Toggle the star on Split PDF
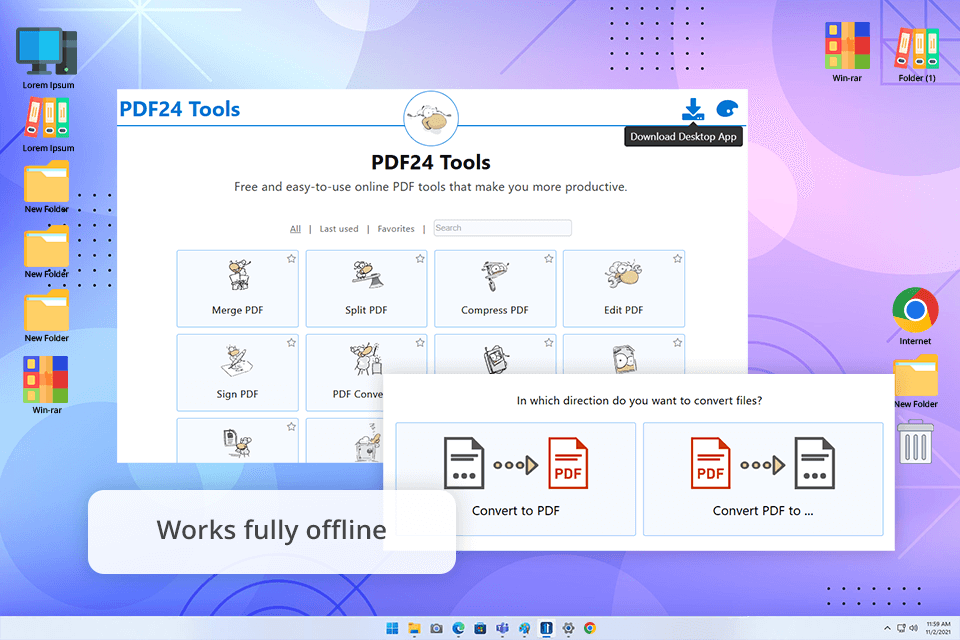The width and height of the screenshot is (960, 640). click(420, 258)
